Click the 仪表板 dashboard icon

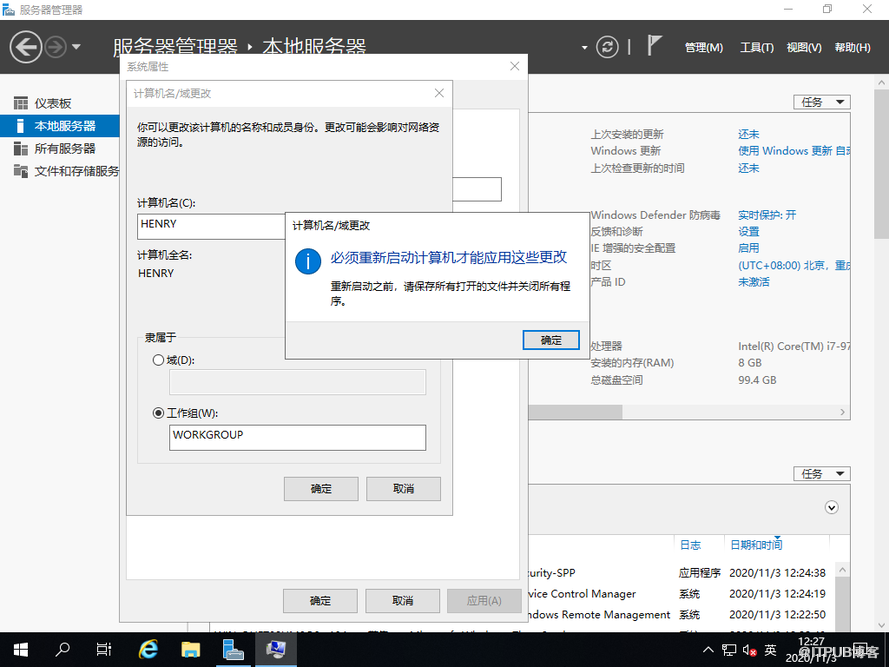point(21,103)
